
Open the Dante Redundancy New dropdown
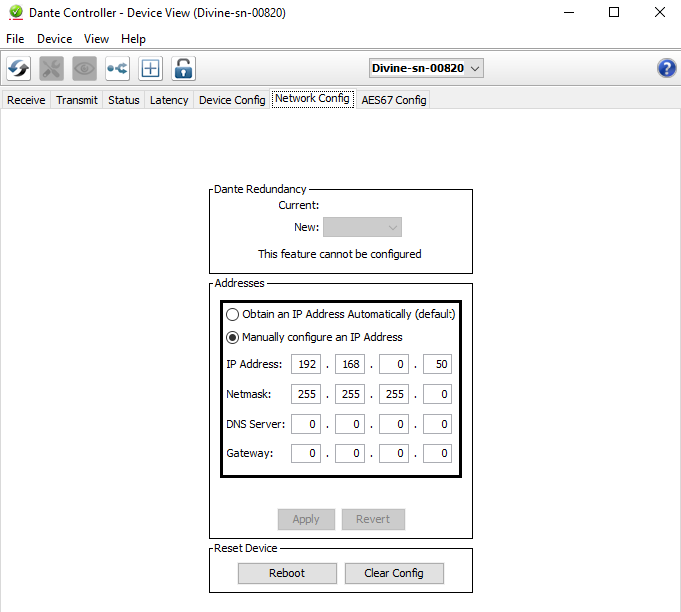tap(362, 227)
